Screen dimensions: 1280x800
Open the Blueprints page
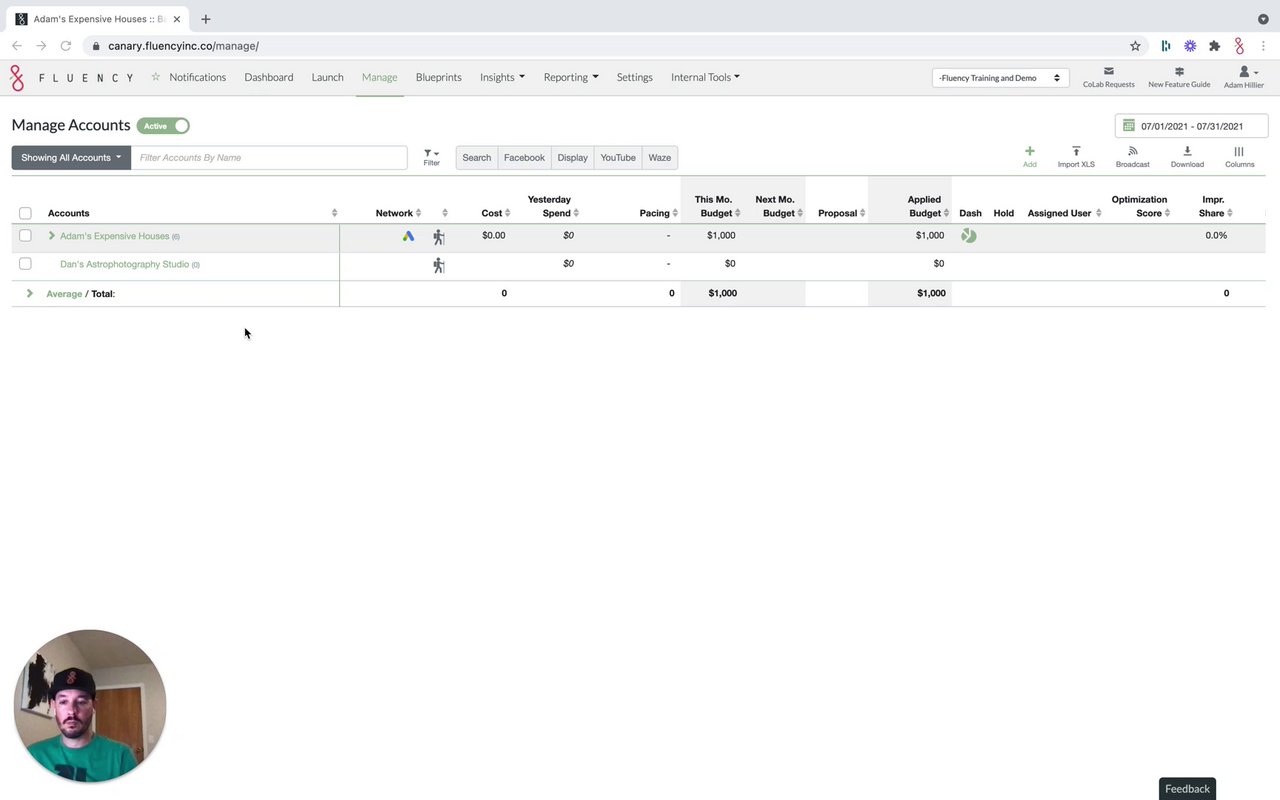click(x=439, y=77)
